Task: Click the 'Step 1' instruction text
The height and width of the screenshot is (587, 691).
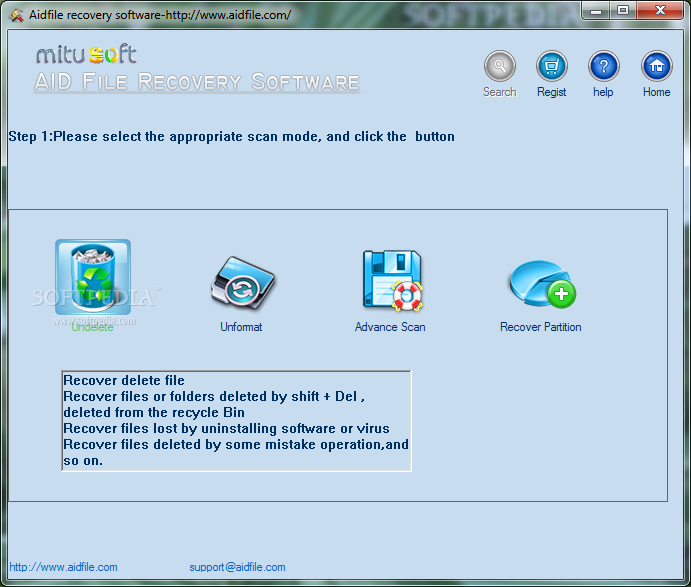Action: click(231, 137)
